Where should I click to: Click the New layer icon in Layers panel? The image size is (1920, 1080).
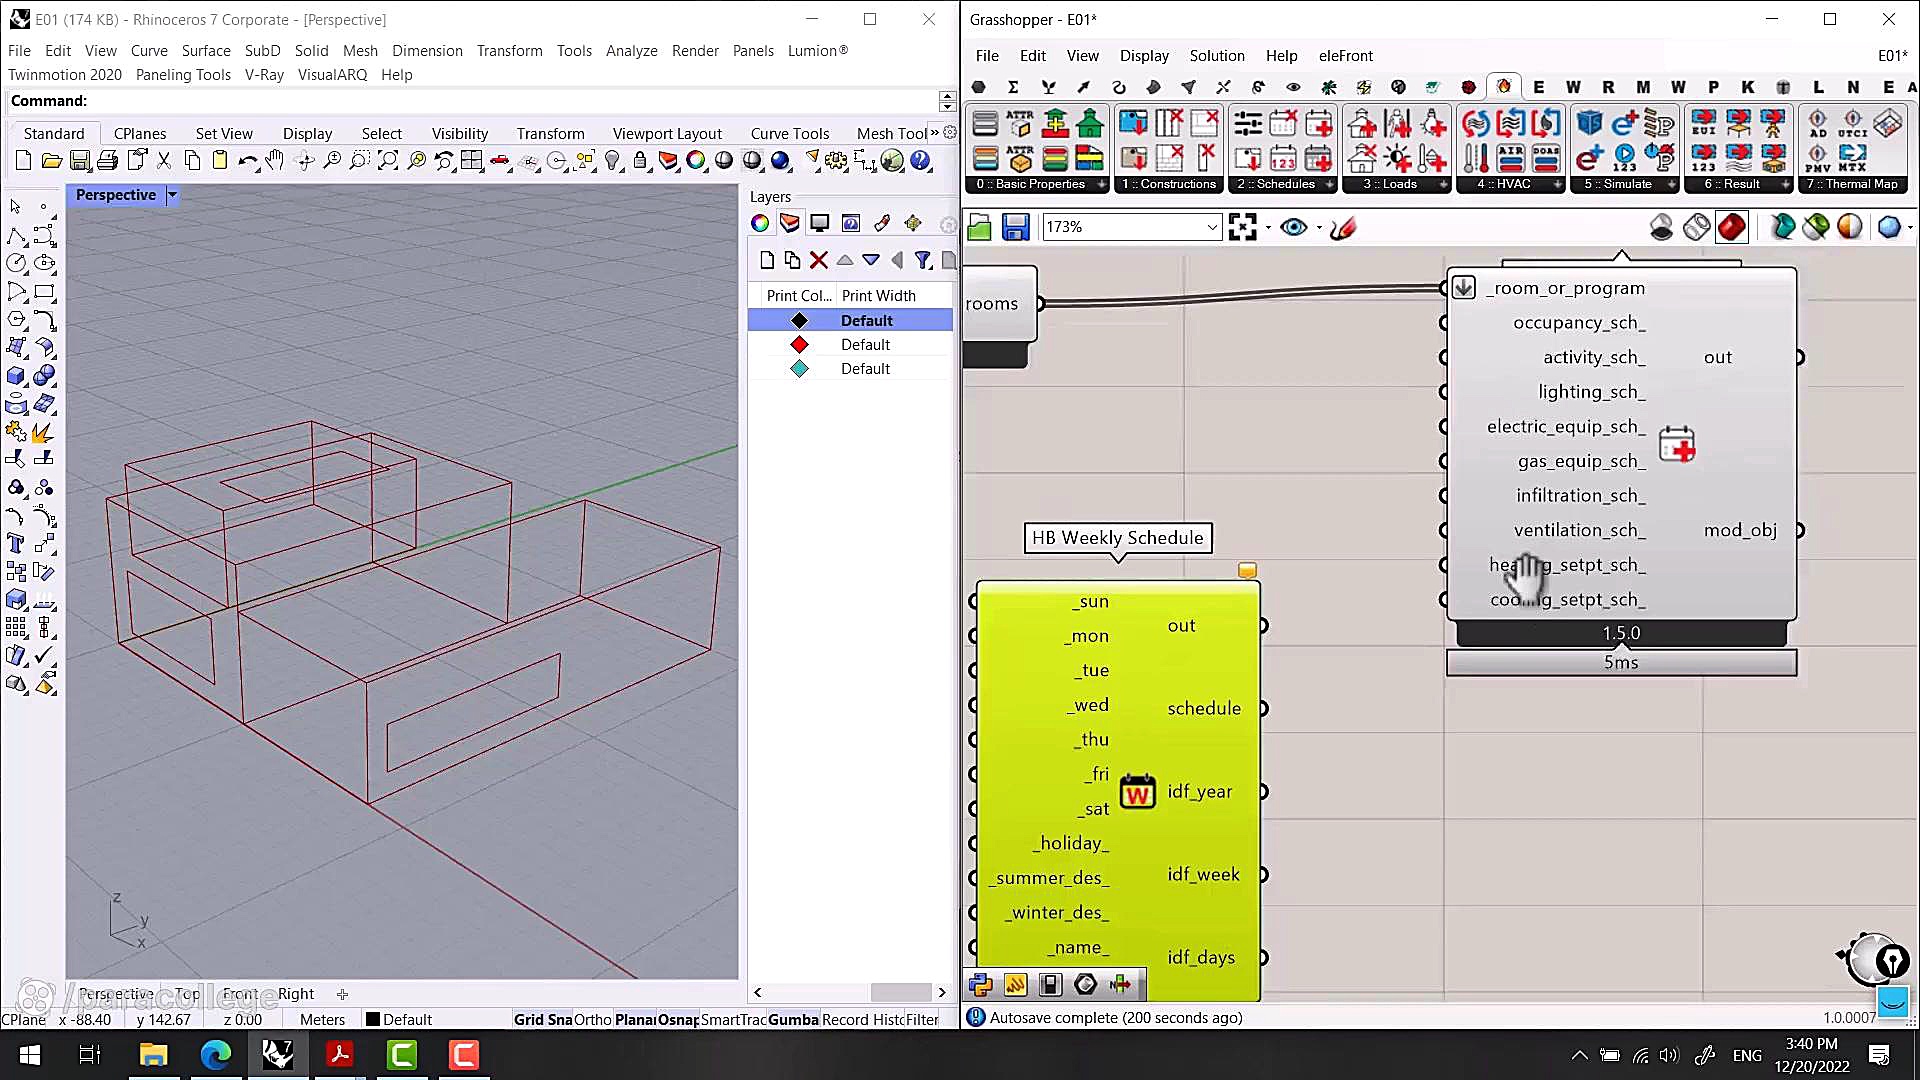tap(767, 261)
